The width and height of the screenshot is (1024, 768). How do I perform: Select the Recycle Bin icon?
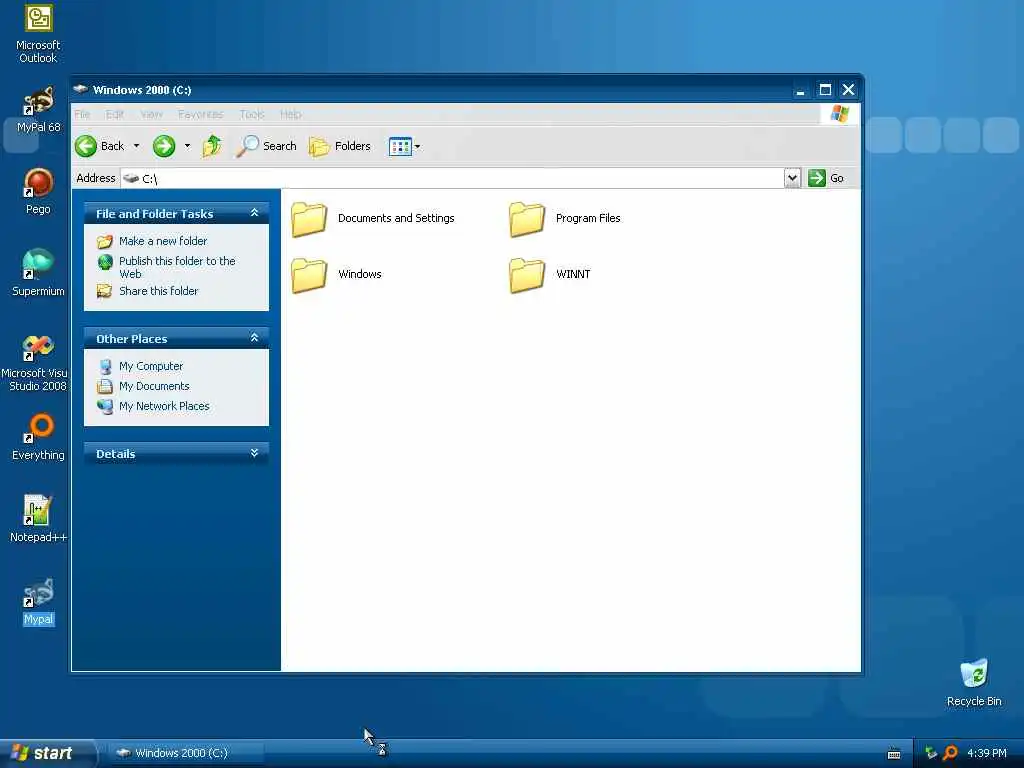(x=974, y=683)
